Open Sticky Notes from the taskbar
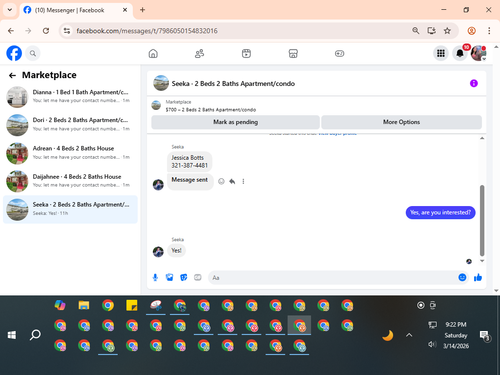 pyautogui.click(x=132, y=305)
